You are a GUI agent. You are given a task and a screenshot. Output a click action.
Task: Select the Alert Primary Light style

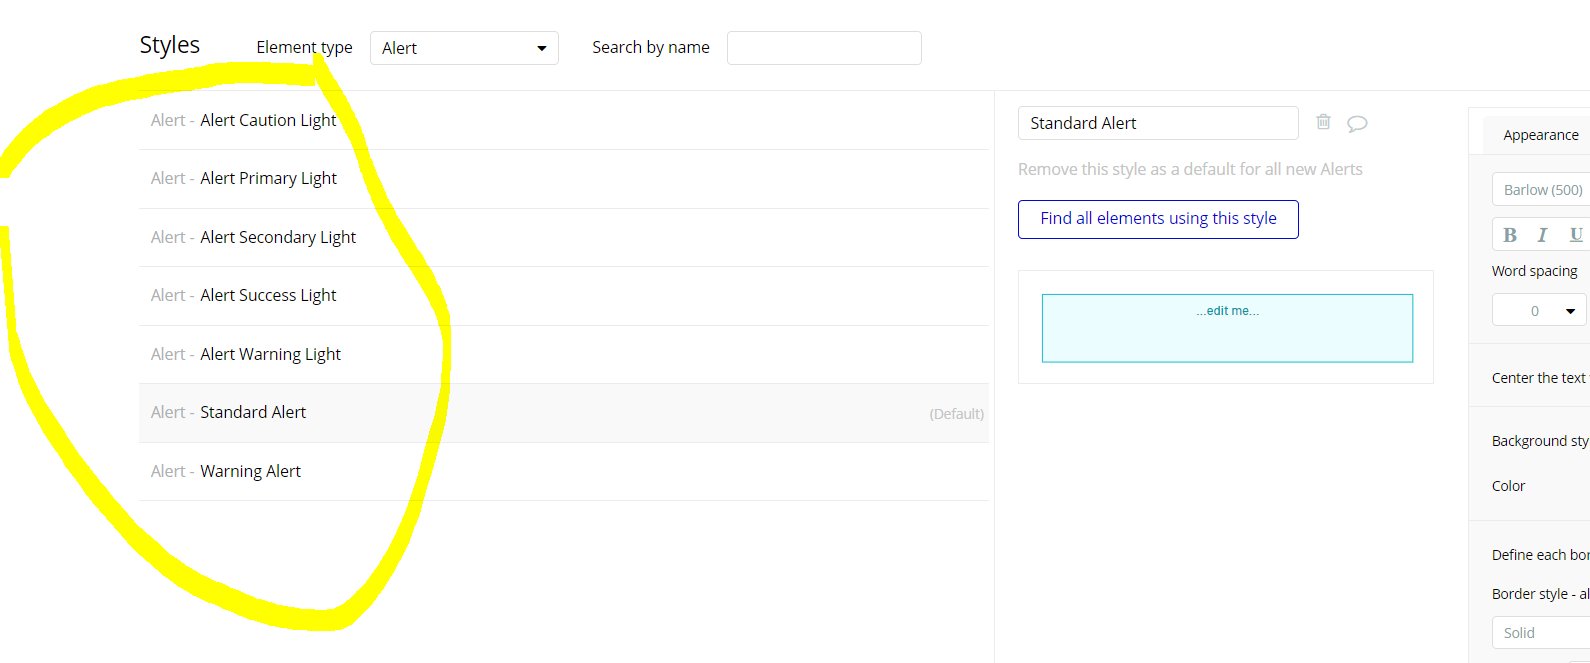coord(268,178)
